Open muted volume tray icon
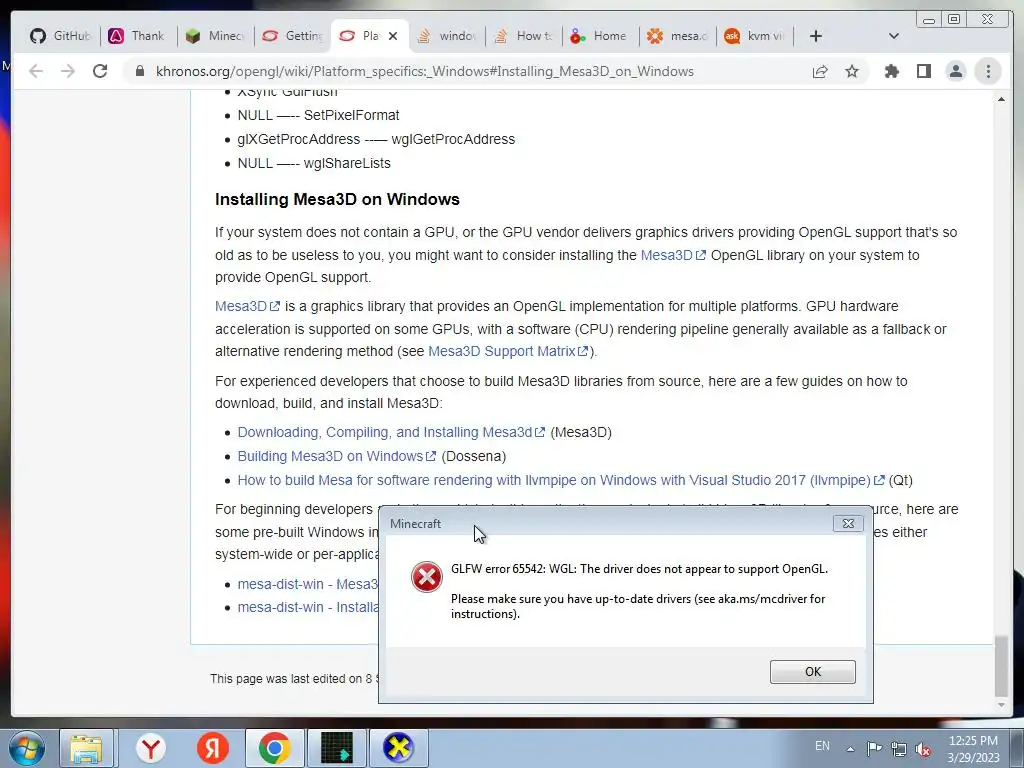 923,749
